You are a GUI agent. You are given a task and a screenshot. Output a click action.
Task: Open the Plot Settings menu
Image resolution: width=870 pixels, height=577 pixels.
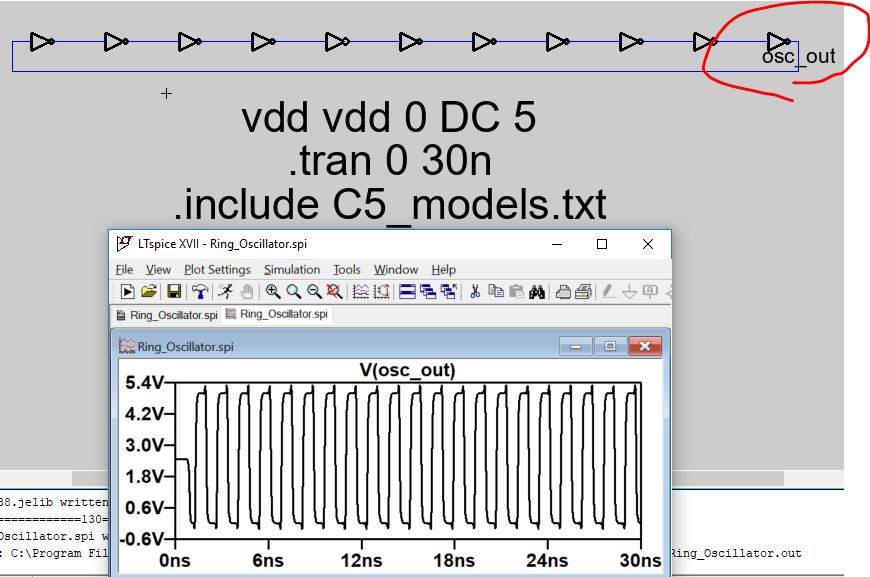click(x=217, y=269)
